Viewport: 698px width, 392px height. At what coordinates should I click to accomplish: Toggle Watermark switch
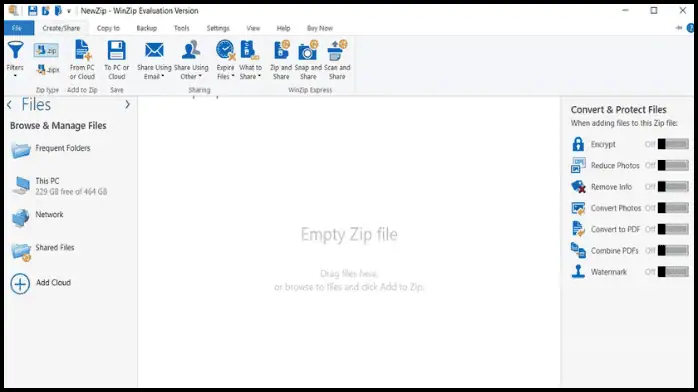pos(673,271)
